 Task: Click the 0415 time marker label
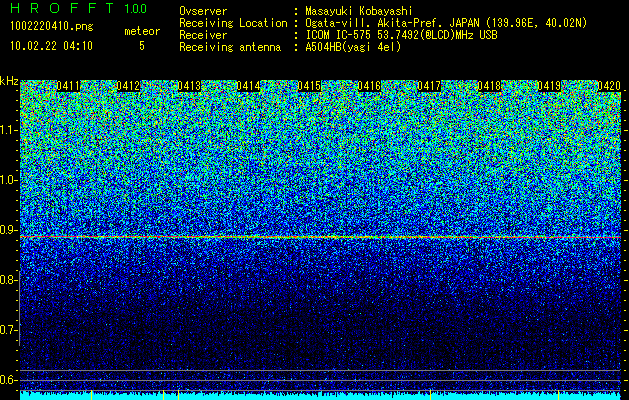click(309, 86)
